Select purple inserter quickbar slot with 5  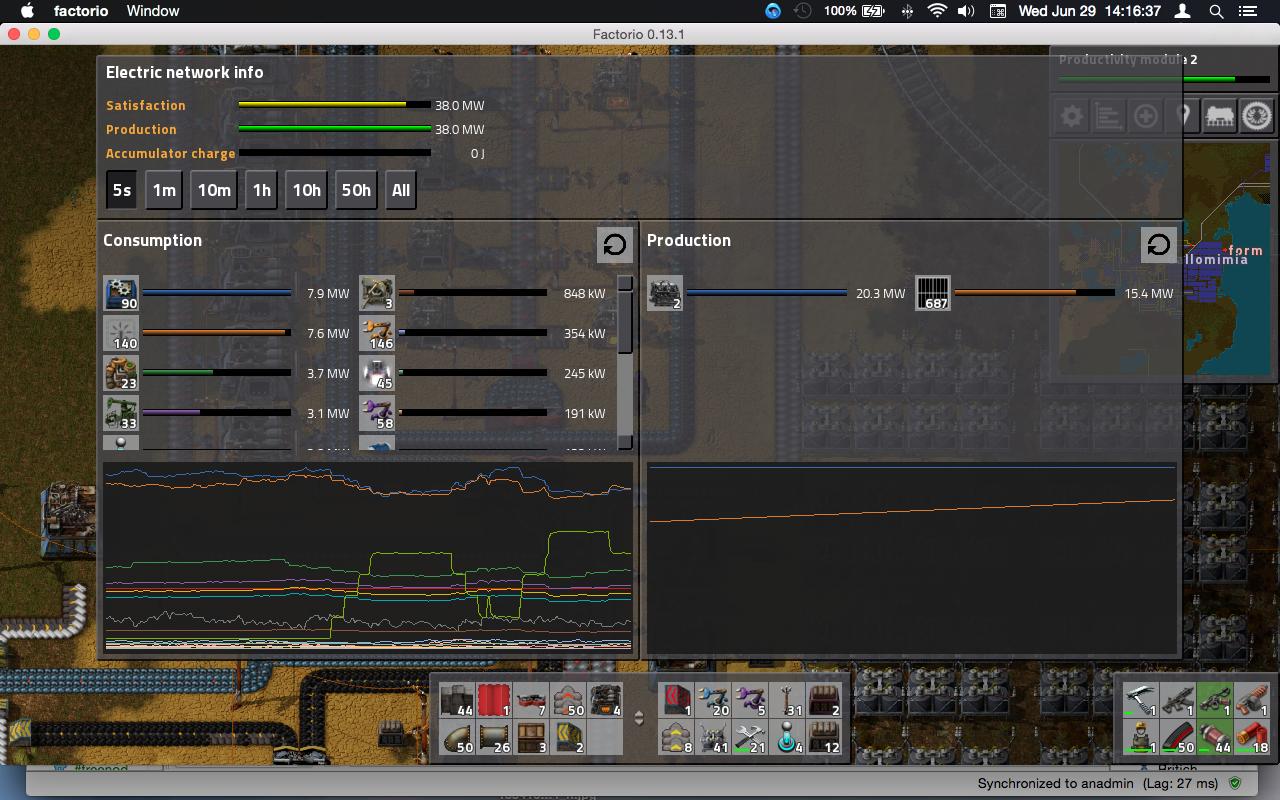[750, 700]
